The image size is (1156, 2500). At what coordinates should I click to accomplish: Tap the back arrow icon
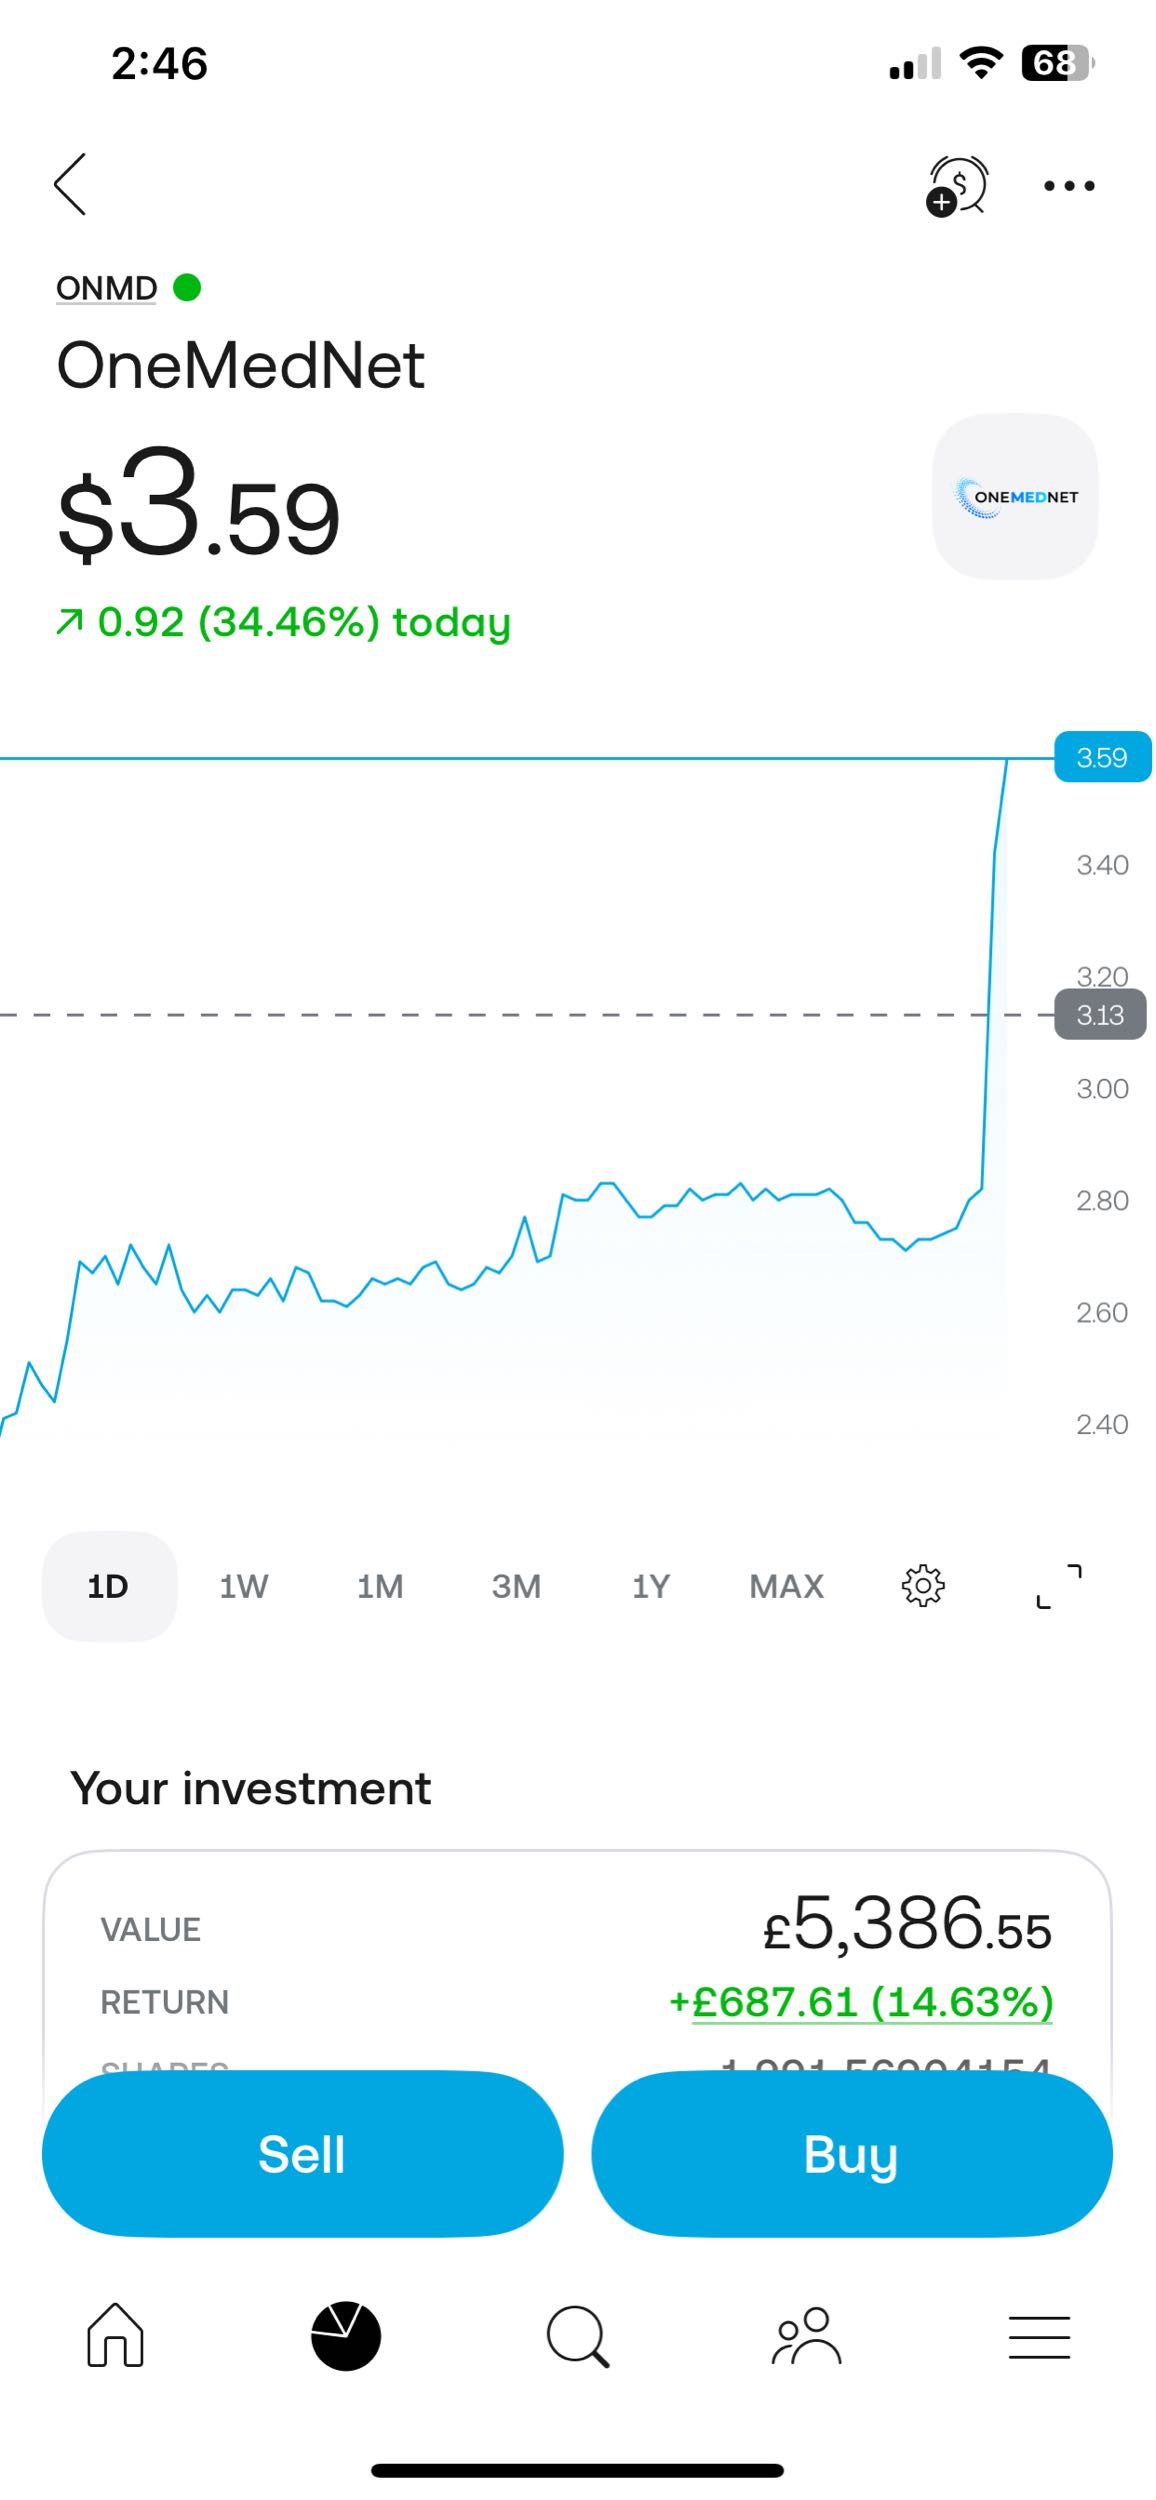click(70, 184)
